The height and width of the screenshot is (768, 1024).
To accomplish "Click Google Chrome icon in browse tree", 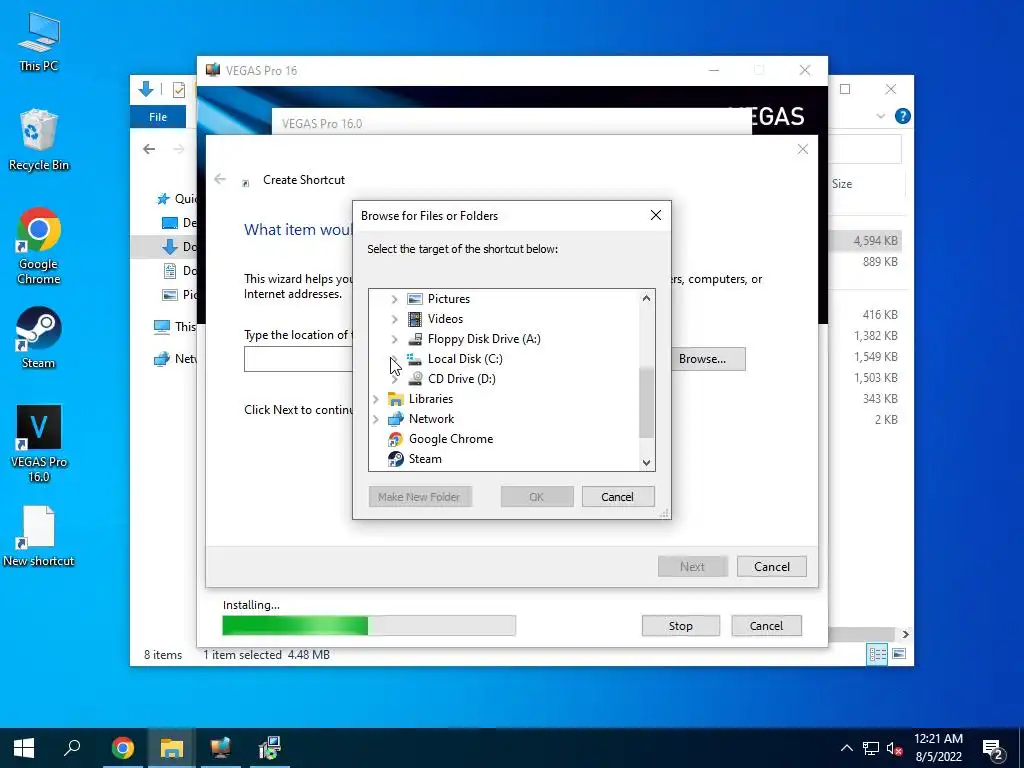I will click(x=396, y=439).
